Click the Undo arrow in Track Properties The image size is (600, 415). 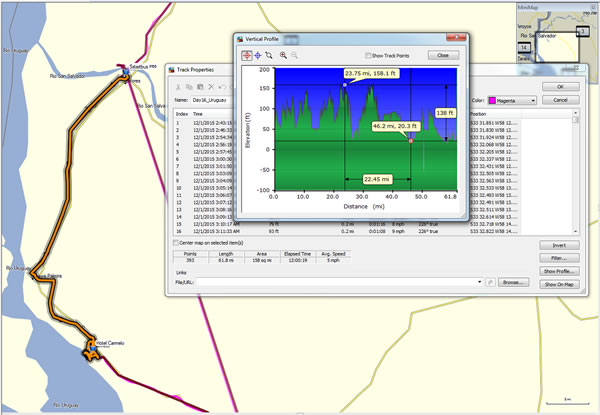click(x=222, y=87)
